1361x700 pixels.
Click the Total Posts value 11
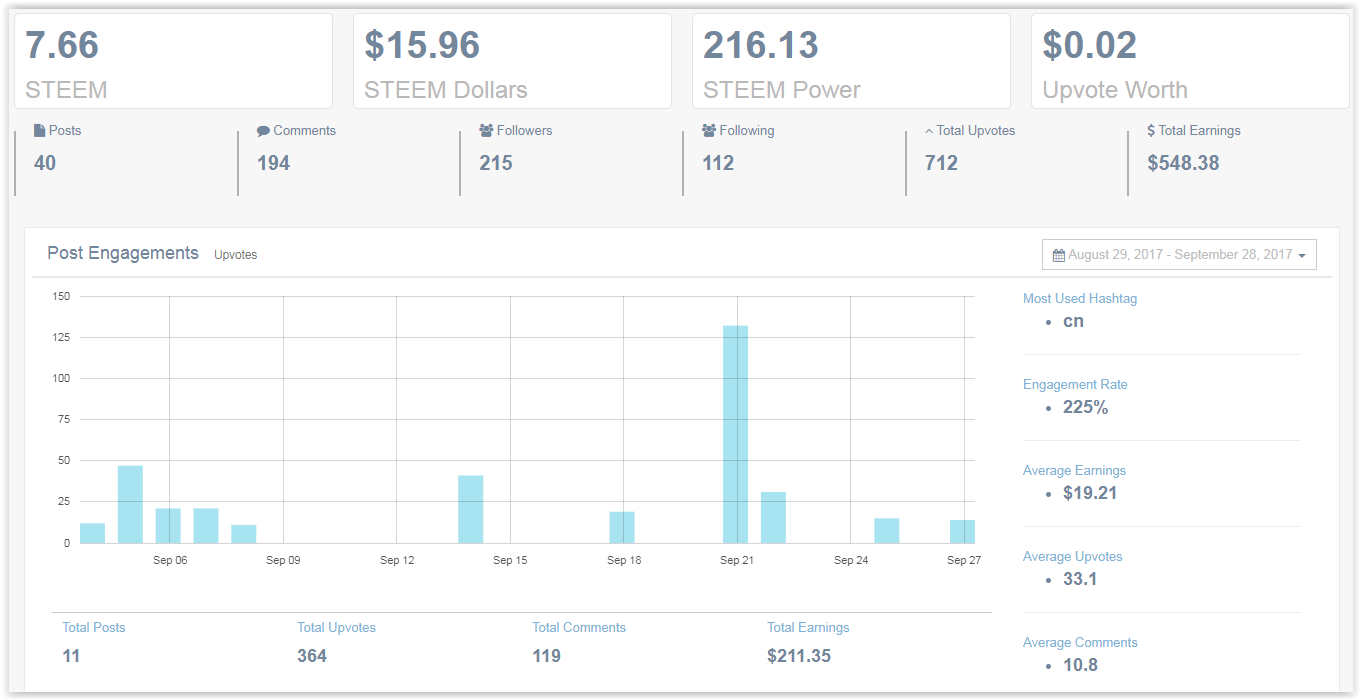[x=71, y=656]
